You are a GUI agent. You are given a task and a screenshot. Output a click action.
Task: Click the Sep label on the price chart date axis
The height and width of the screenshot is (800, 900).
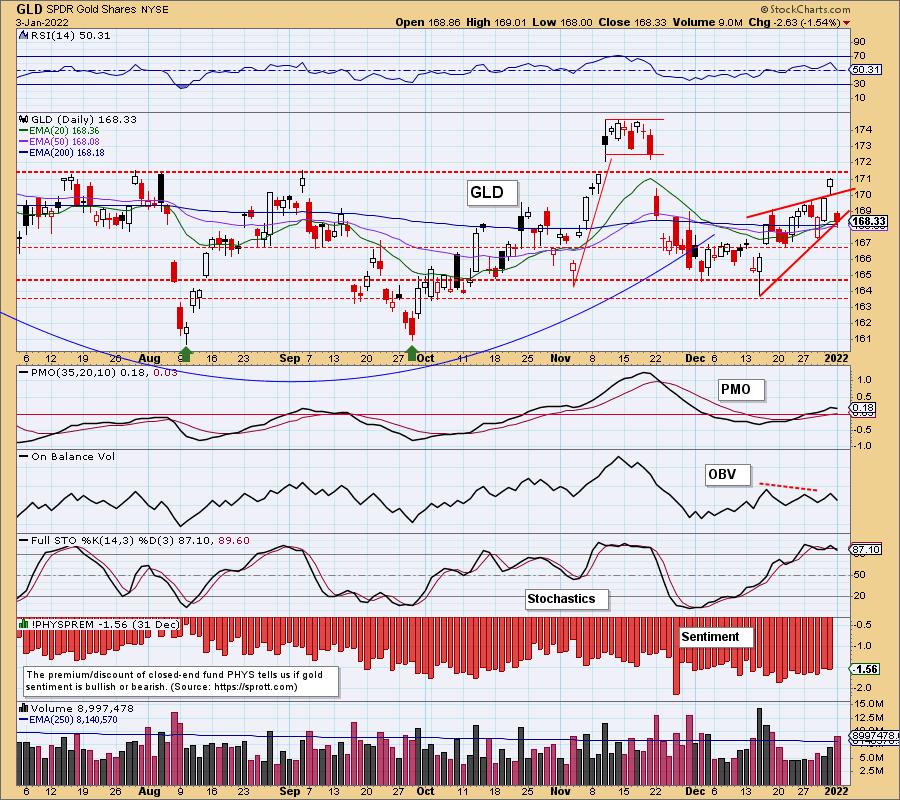tap(289, 358)
